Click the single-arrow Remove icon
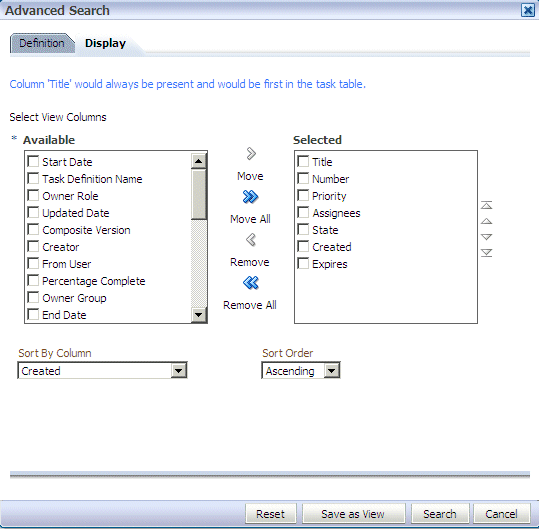Screen dimensions: 539x529 click(251, 240)
